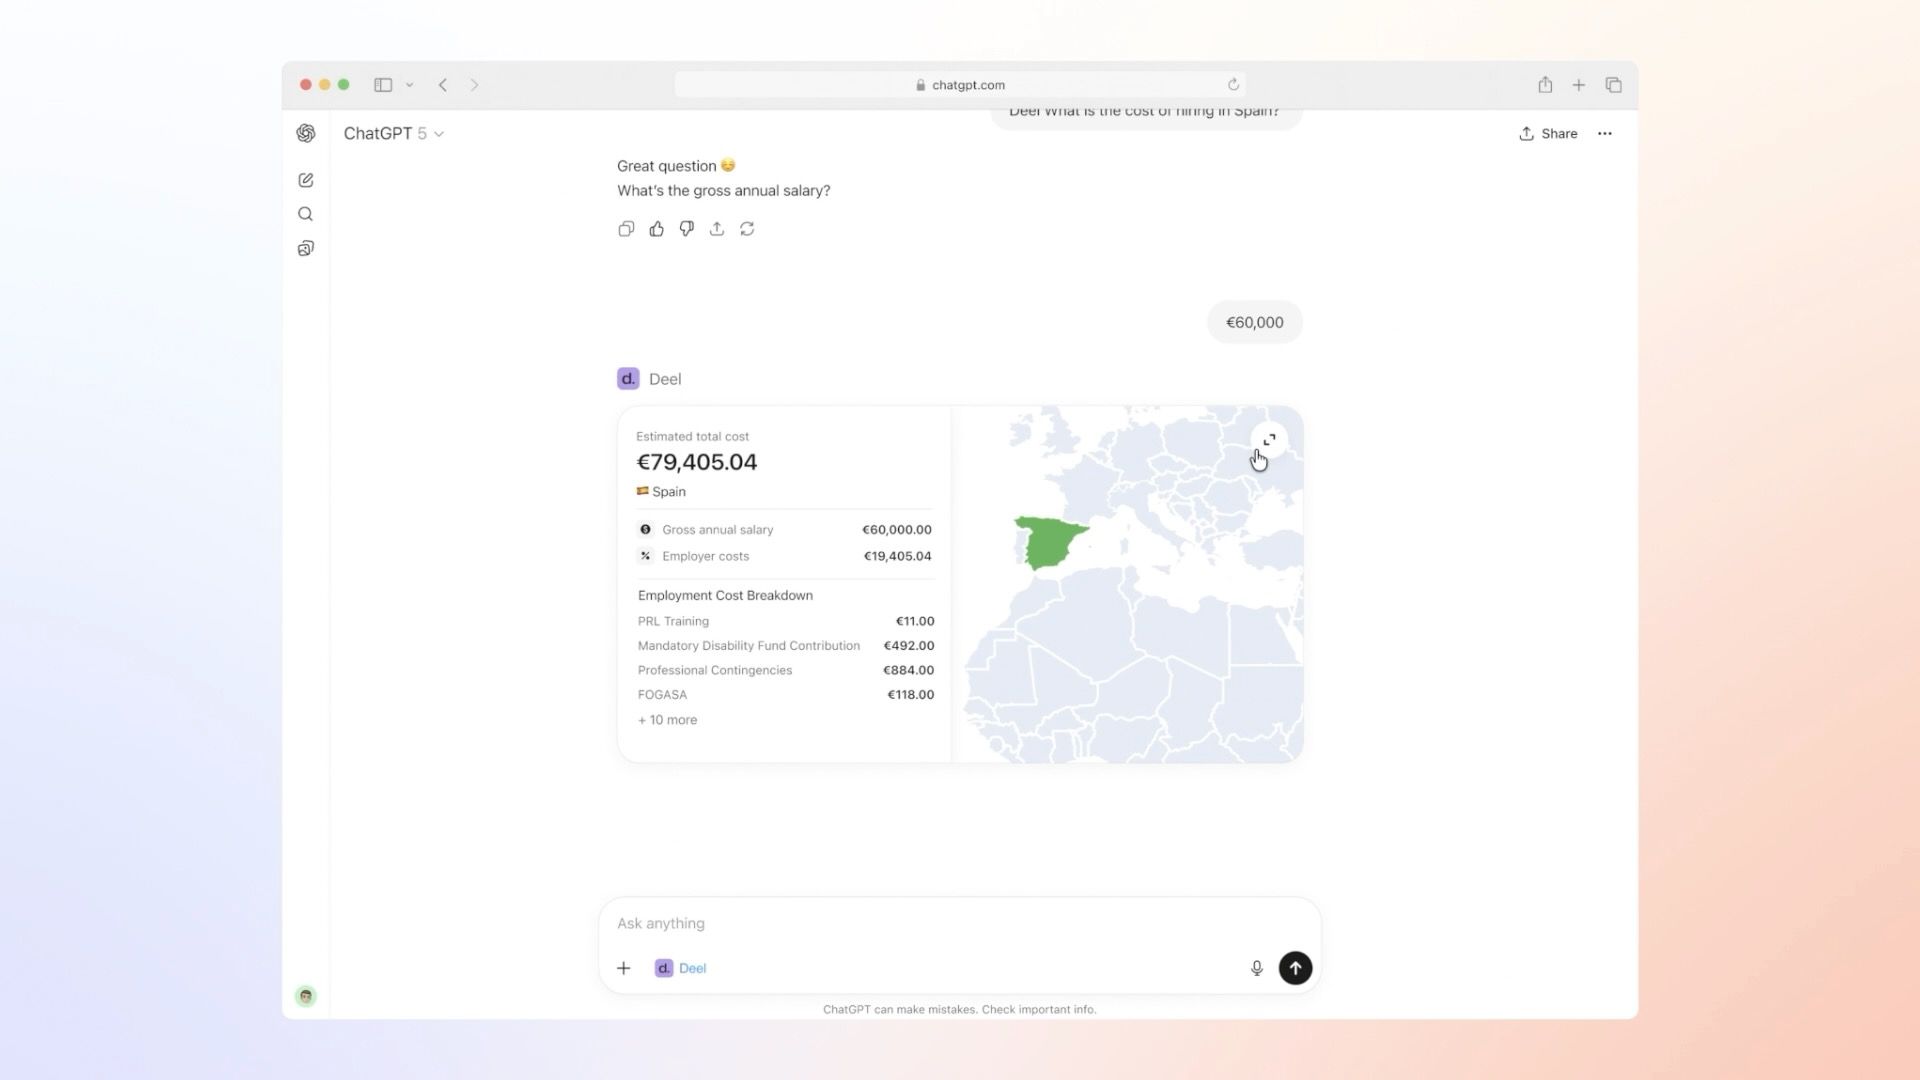Open the three-dots conversation options menu

point(1605,133)
